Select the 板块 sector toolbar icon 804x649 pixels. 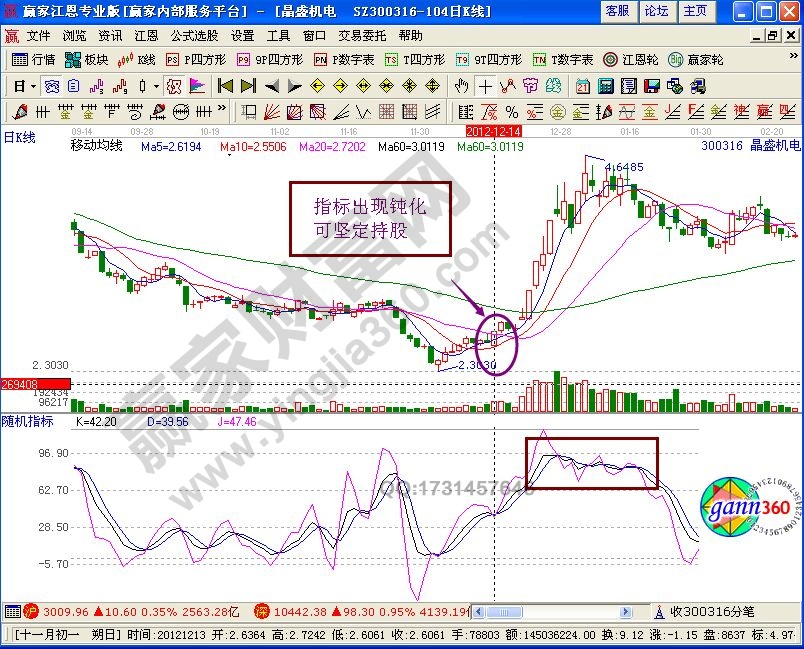tap(86, 60)
